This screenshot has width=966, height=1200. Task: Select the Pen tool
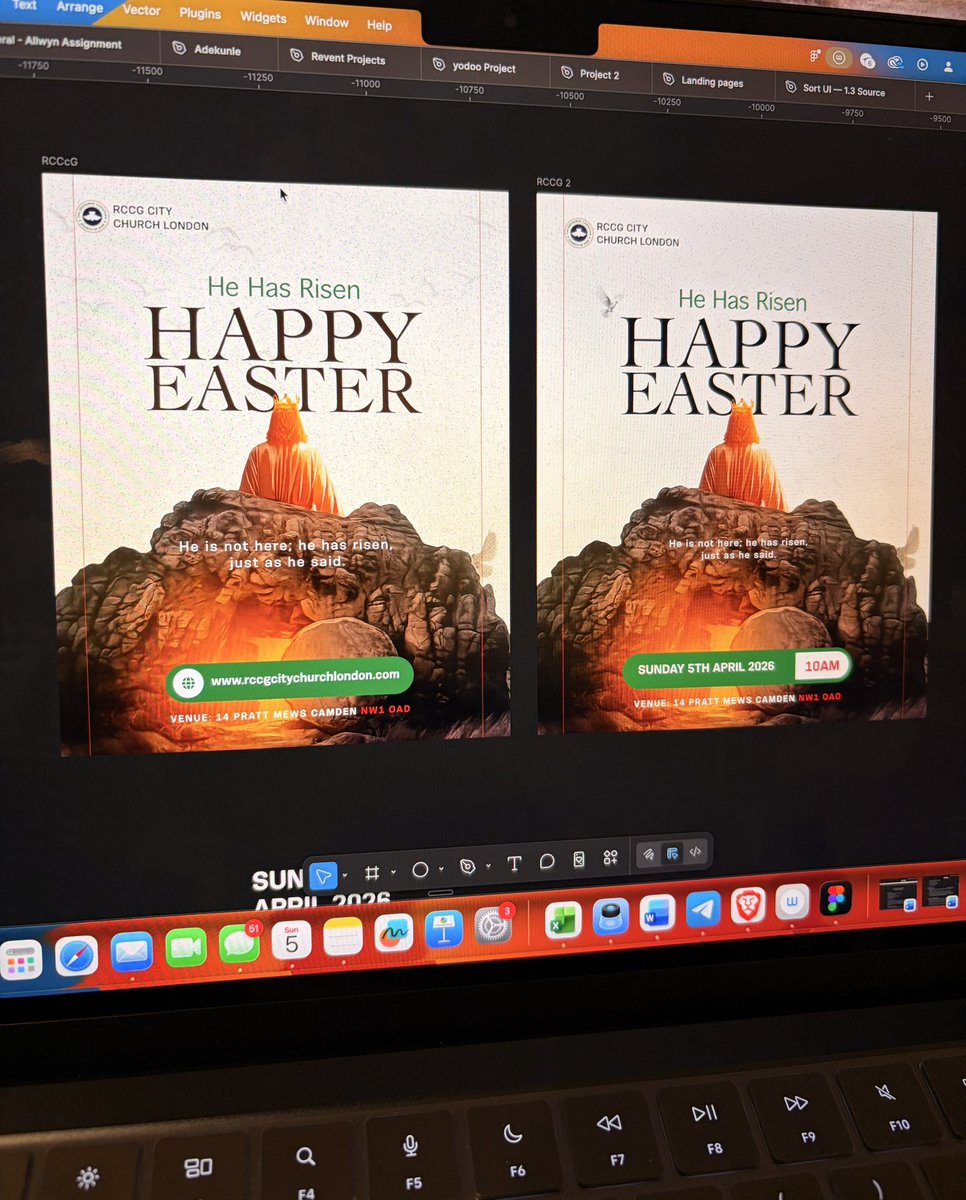[468, 866]
